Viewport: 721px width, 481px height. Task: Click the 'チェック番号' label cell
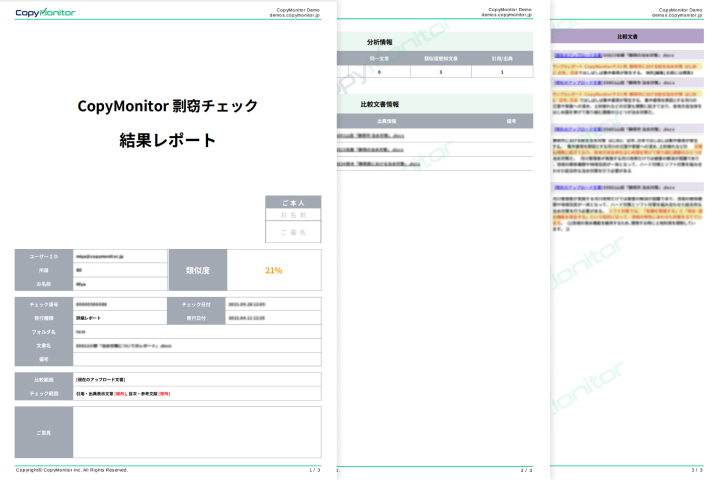(44, 304)
